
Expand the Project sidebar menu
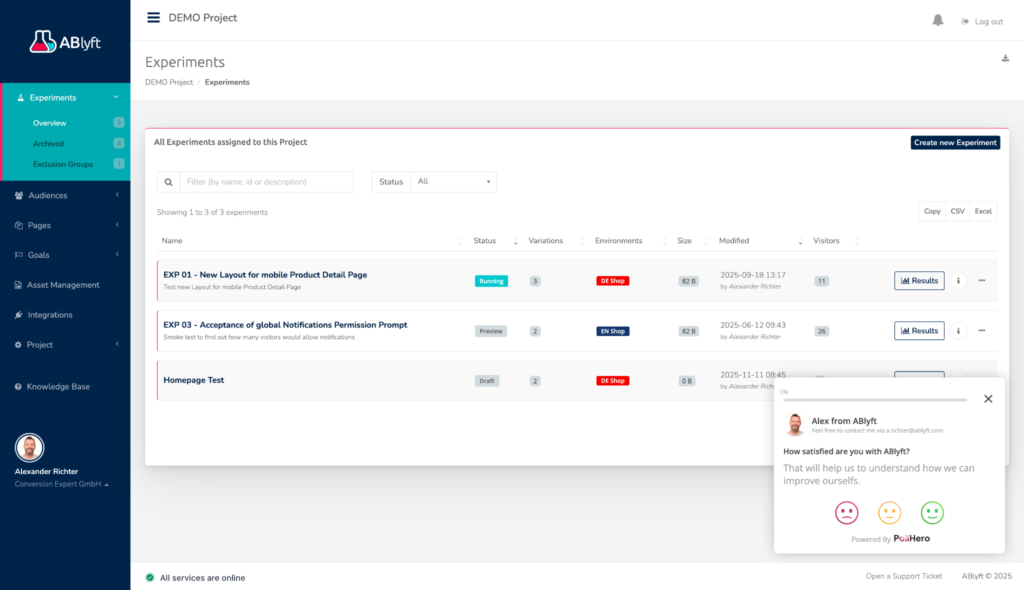click(65, 345)
